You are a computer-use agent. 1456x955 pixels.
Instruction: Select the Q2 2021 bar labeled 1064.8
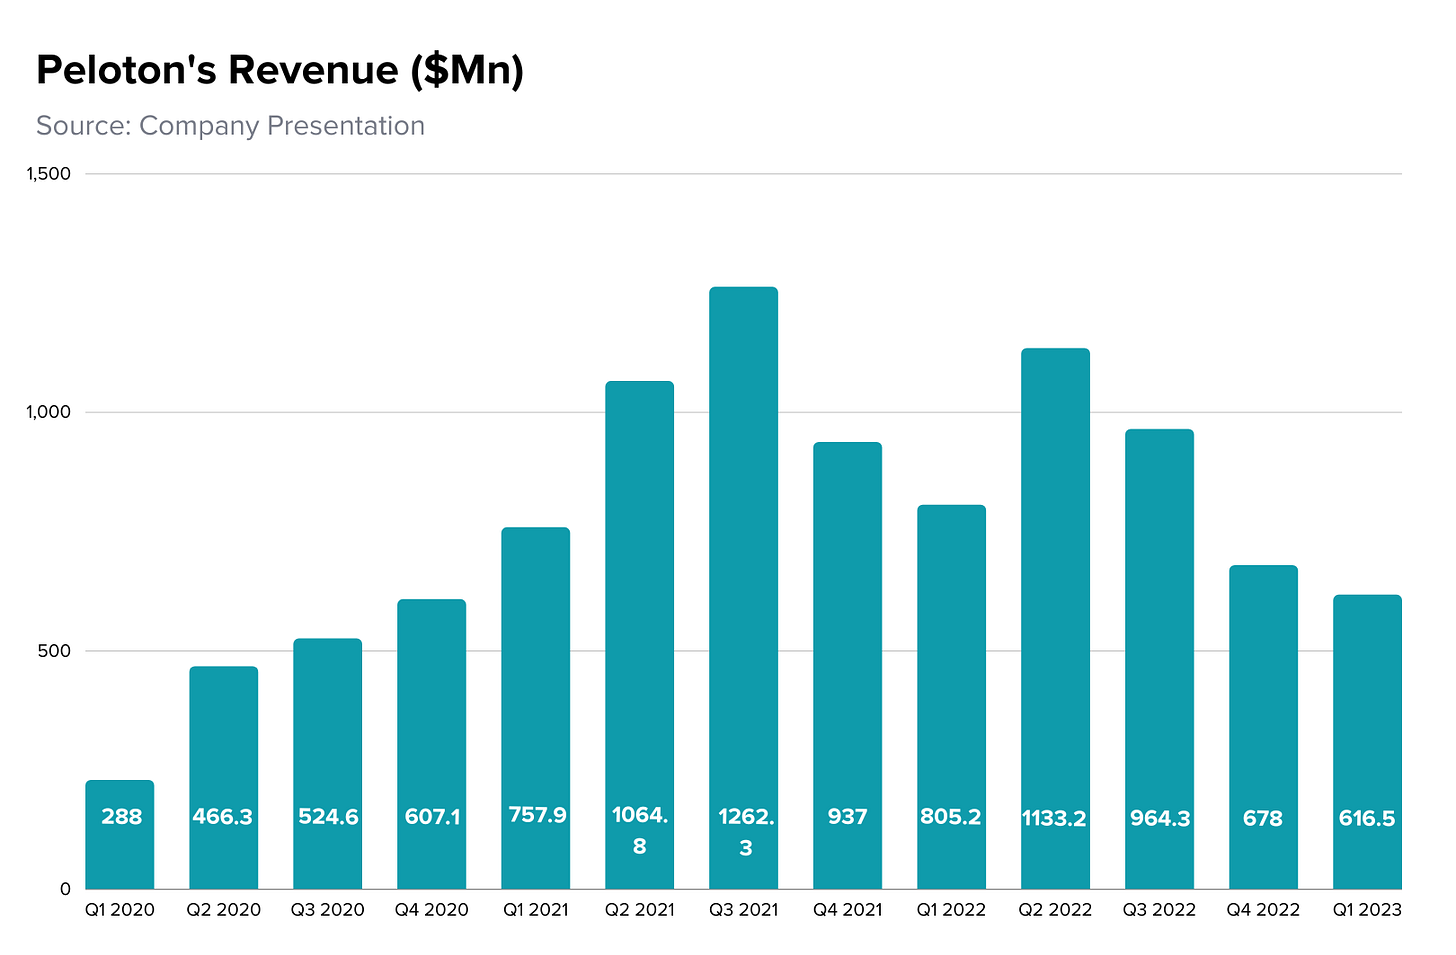640,635
